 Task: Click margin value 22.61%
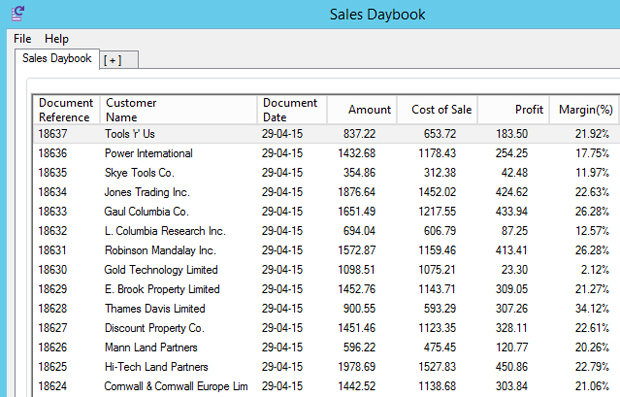592,328
